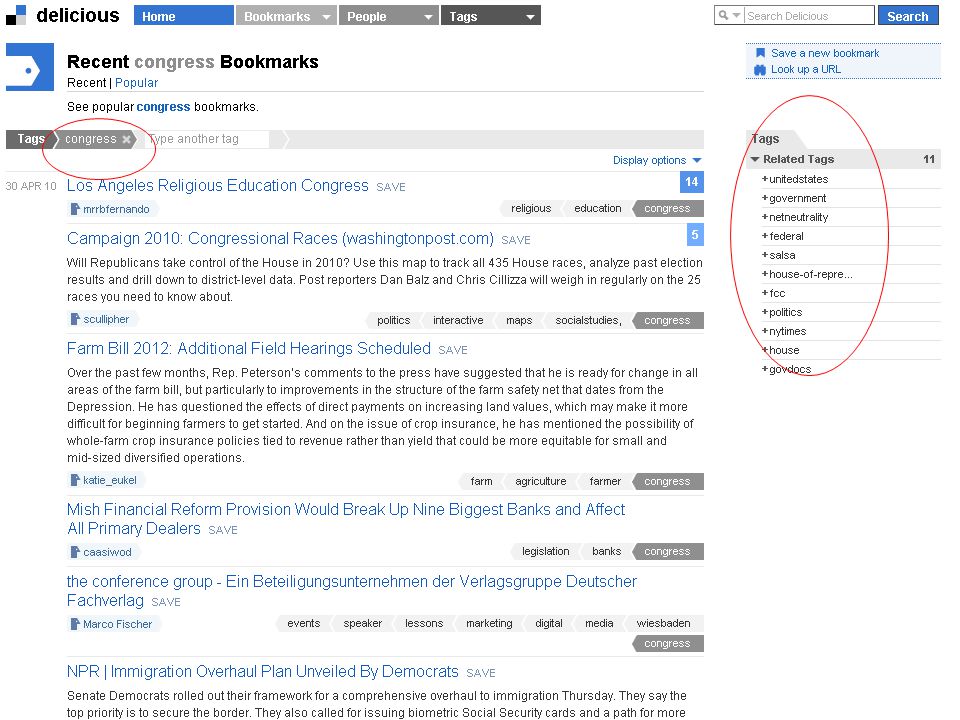Collapse the Related Tags section
Viewport: 960px width, 720px height.
[x=755, y=159]
